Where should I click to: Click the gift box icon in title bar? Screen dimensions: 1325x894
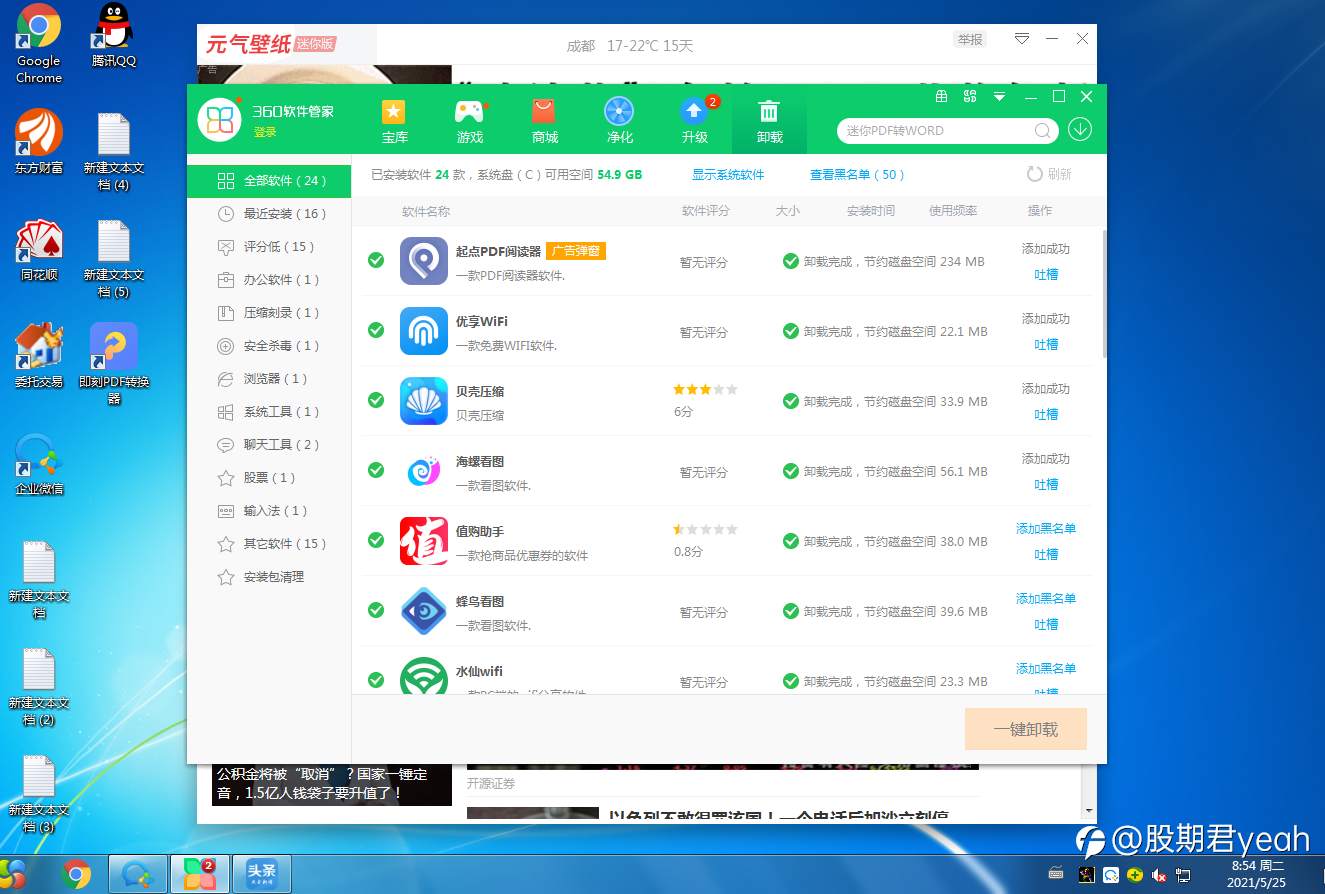click(941, 97)
